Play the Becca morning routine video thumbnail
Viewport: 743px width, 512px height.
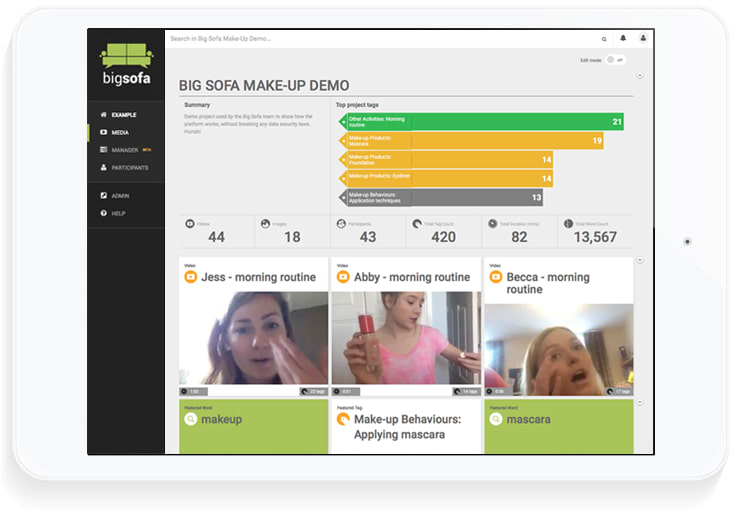559,350
